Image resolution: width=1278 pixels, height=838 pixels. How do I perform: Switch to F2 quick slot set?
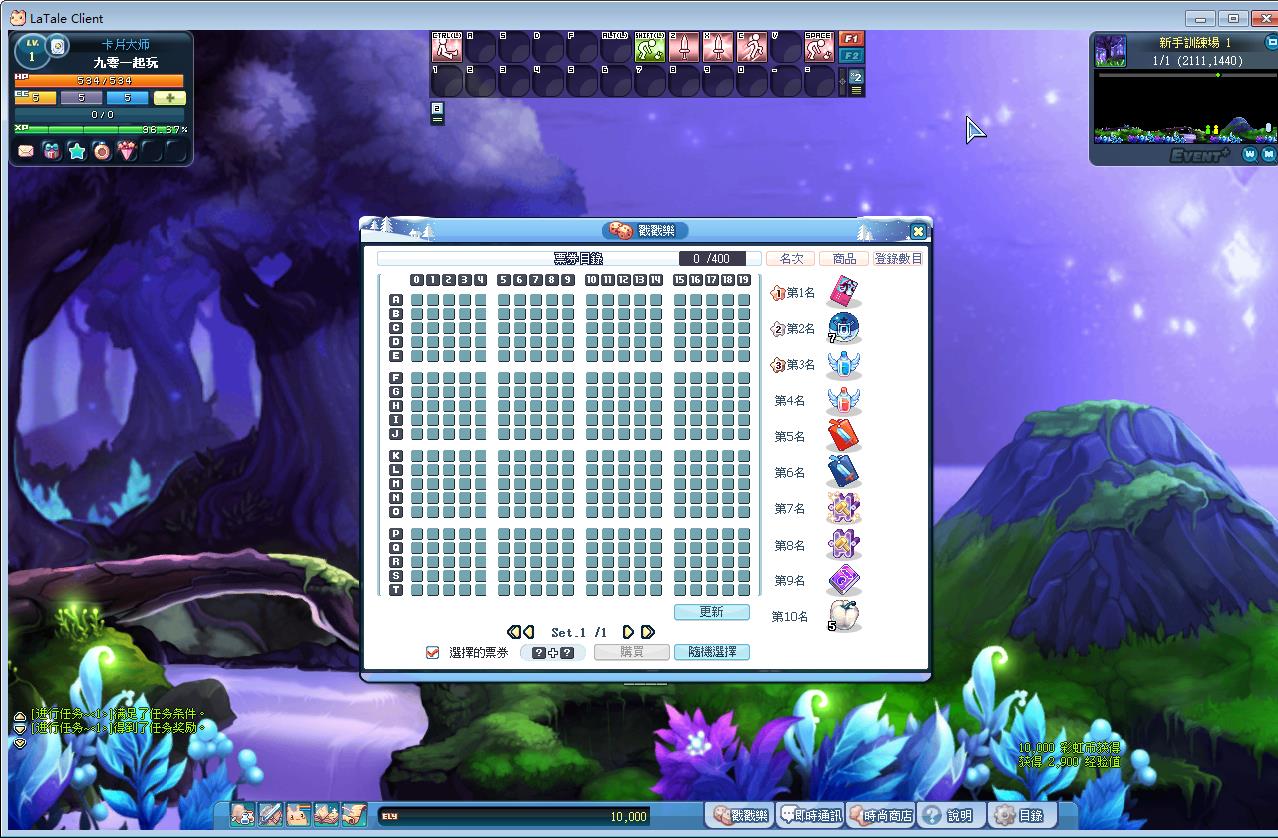pos(850,56)
